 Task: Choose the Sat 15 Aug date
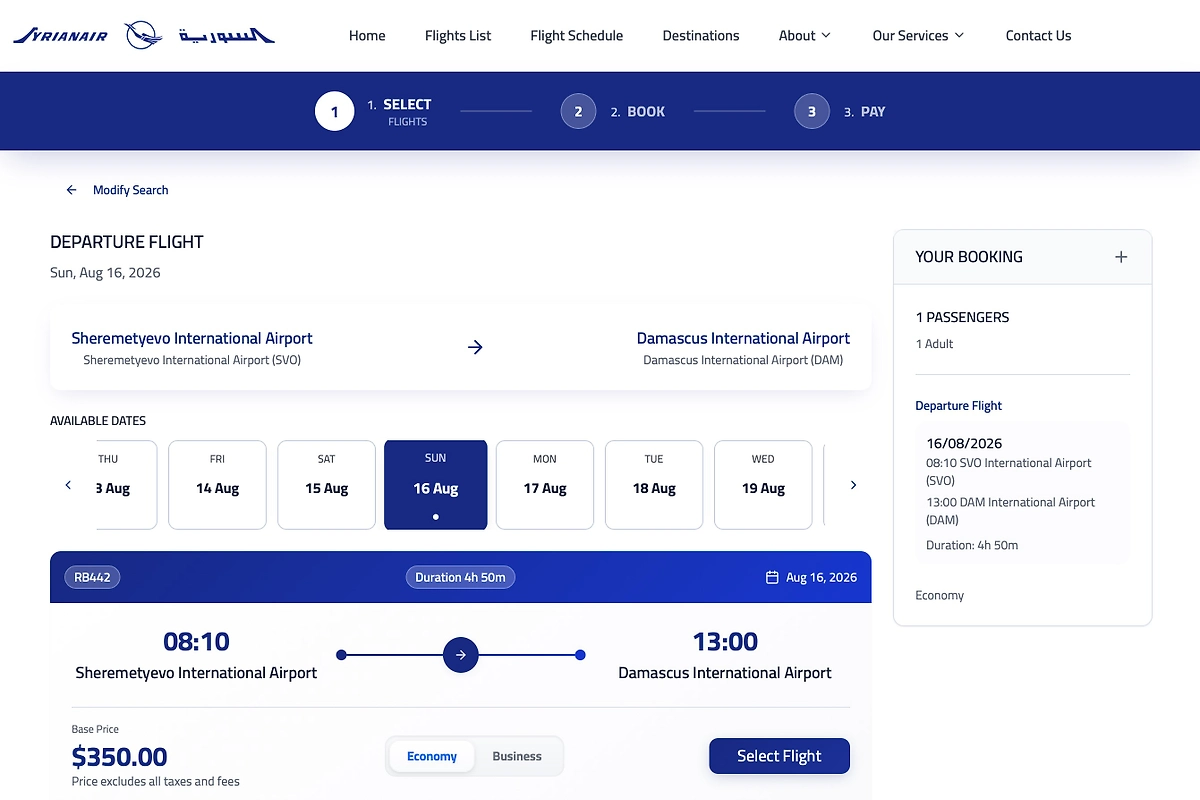[327, 485]
